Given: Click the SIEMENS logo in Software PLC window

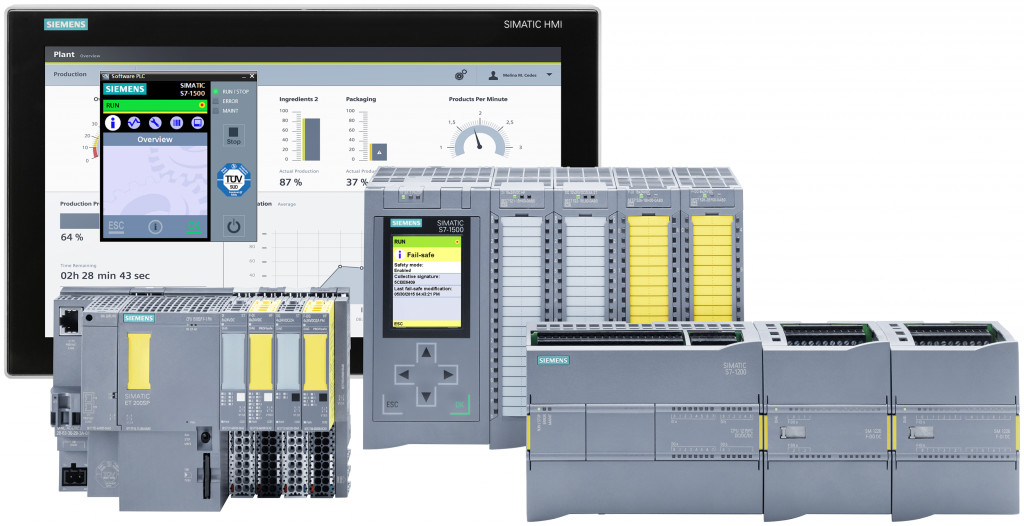Looking at the screenshot, I should (125, 89).
